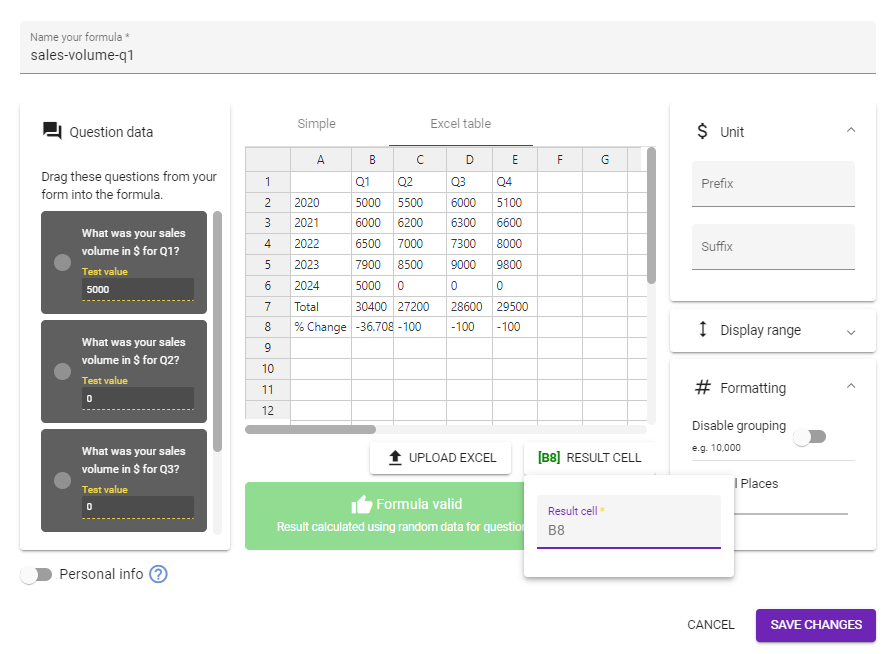Collapse the Unit panel chevron
The height and width of the screenshot is (654, 896).
tap(851, 130)
